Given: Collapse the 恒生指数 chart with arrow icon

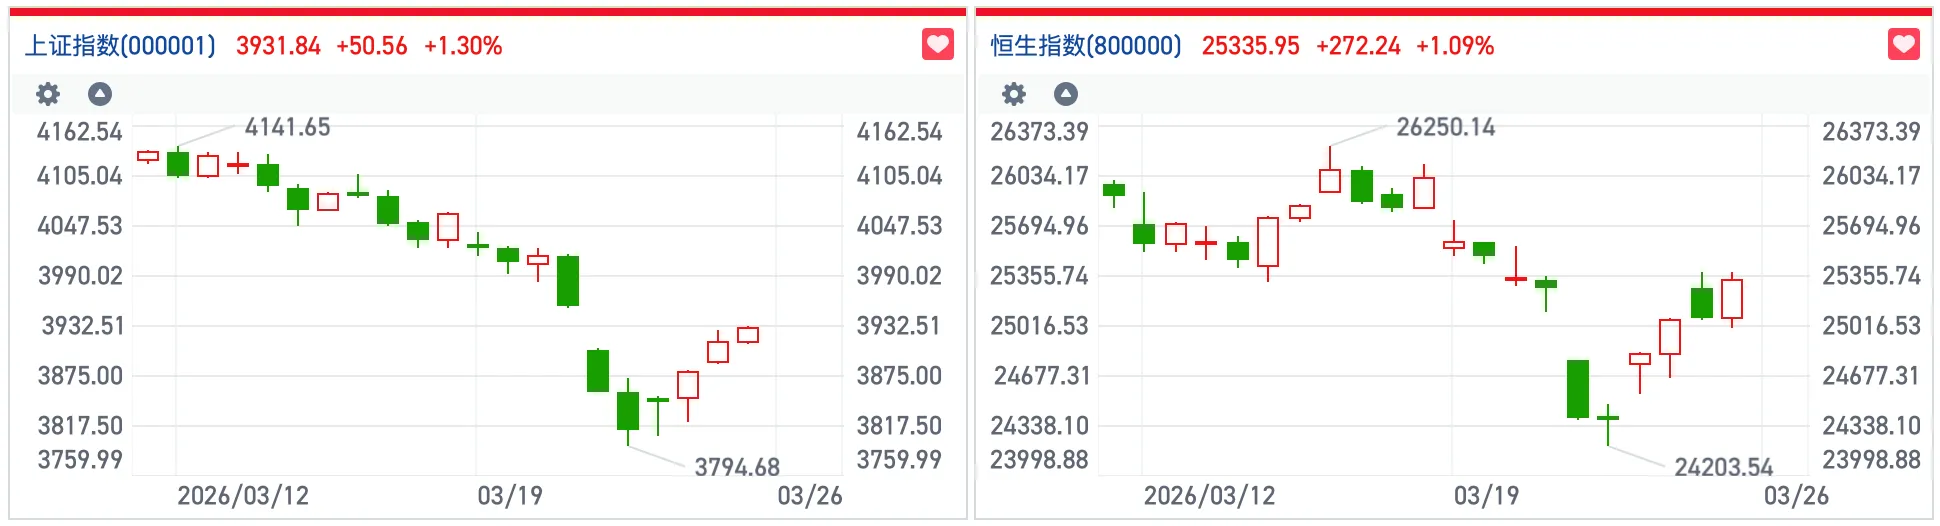Looking at the screenshot, I should [x=1066, y=94].
